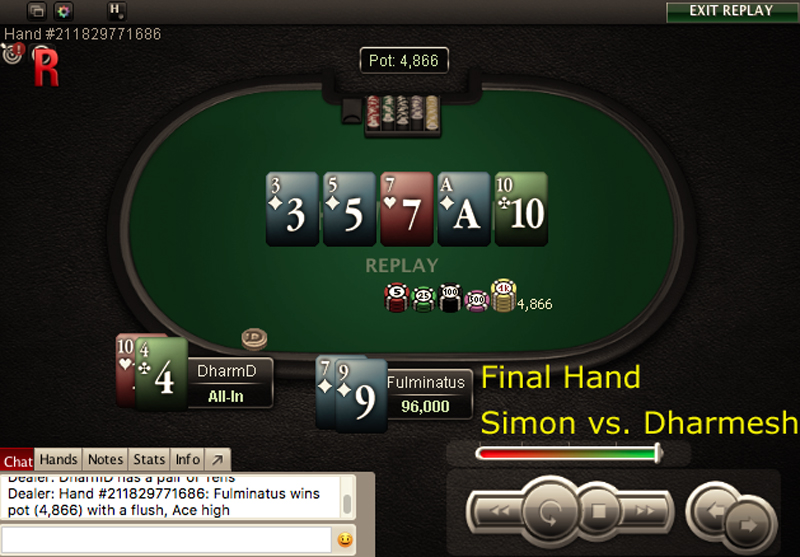800x557 pixels.
Task: Fast forward the replay
Action: click(x=645, y=511)
